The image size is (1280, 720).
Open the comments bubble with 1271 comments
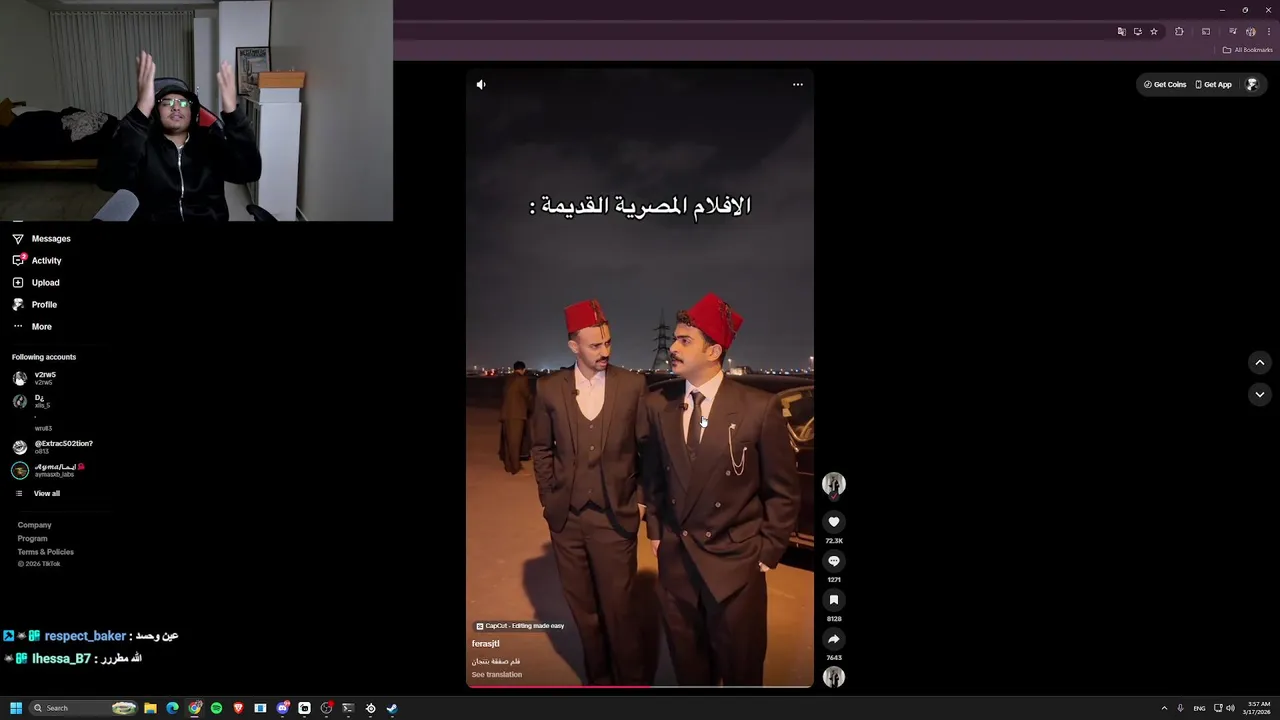[x=834, y=561]
